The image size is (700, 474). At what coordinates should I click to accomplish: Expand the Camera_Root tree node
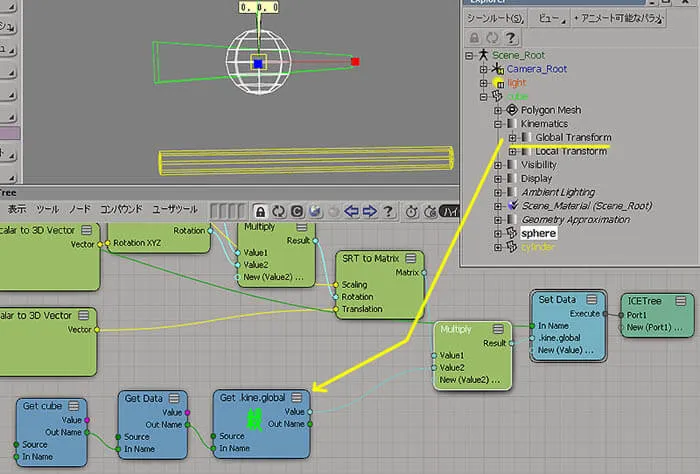pos(483,69)
